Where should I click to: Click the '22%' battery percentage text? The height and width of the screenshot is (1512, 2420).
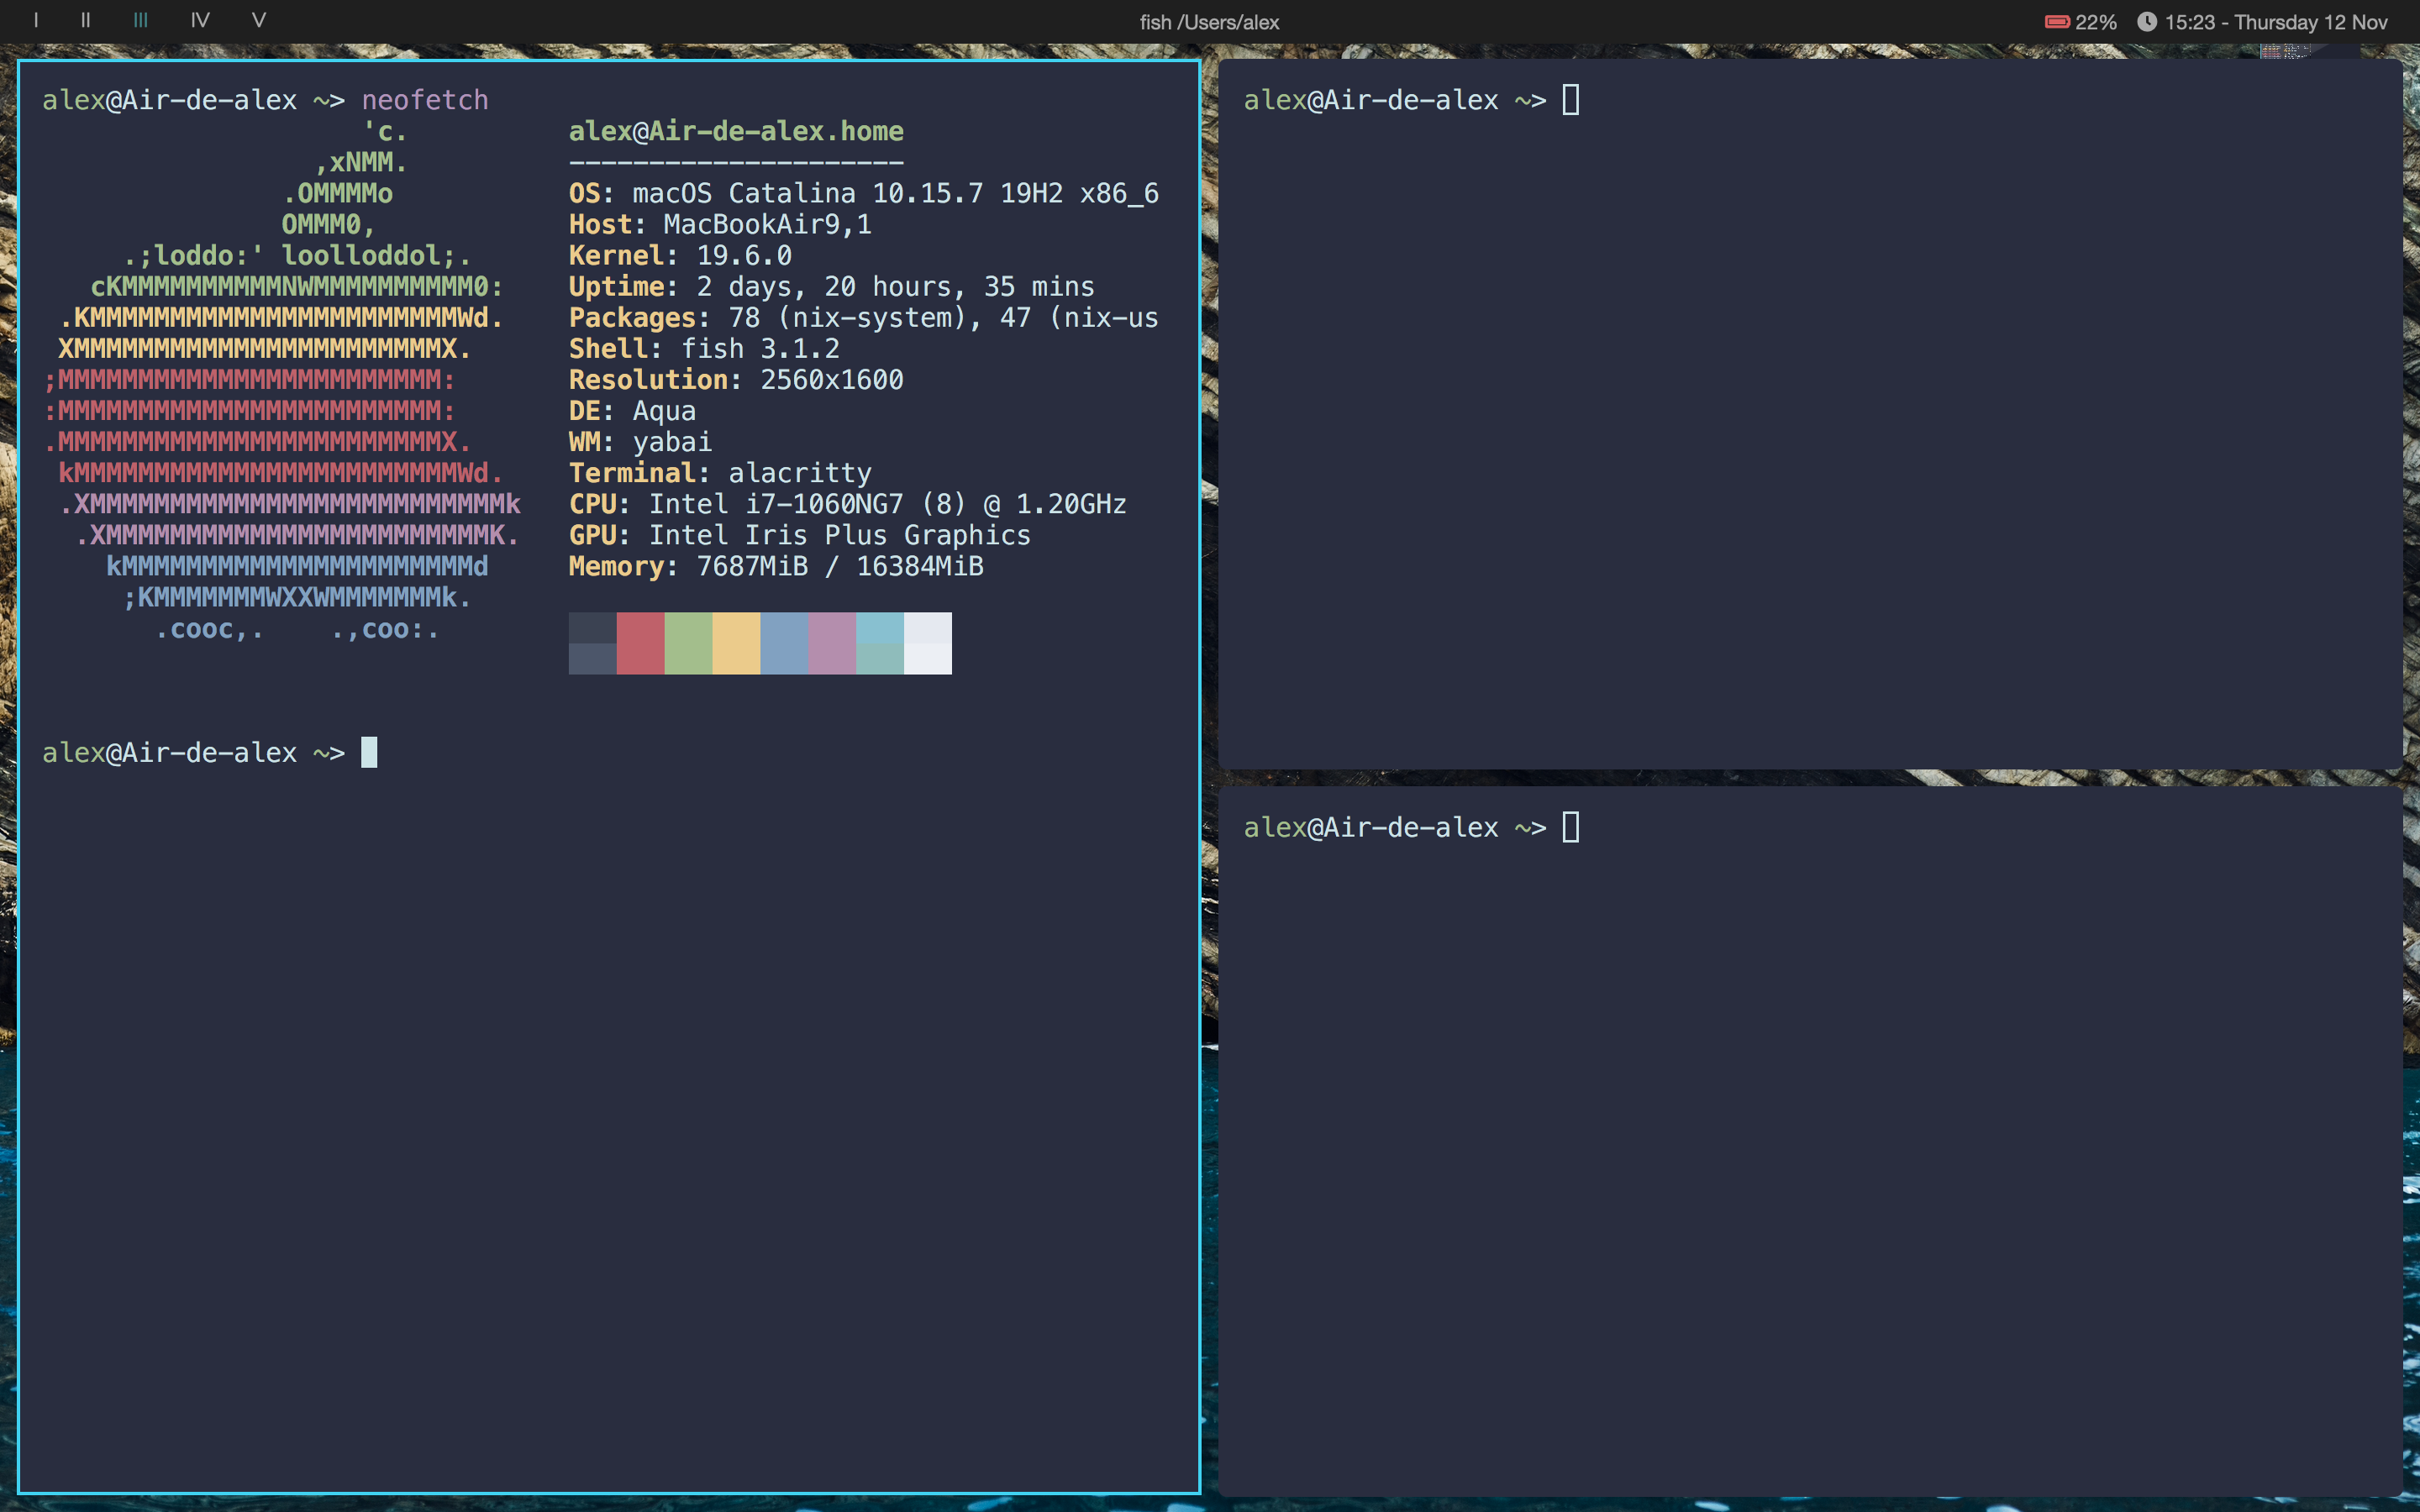(x=2096, y=21)
